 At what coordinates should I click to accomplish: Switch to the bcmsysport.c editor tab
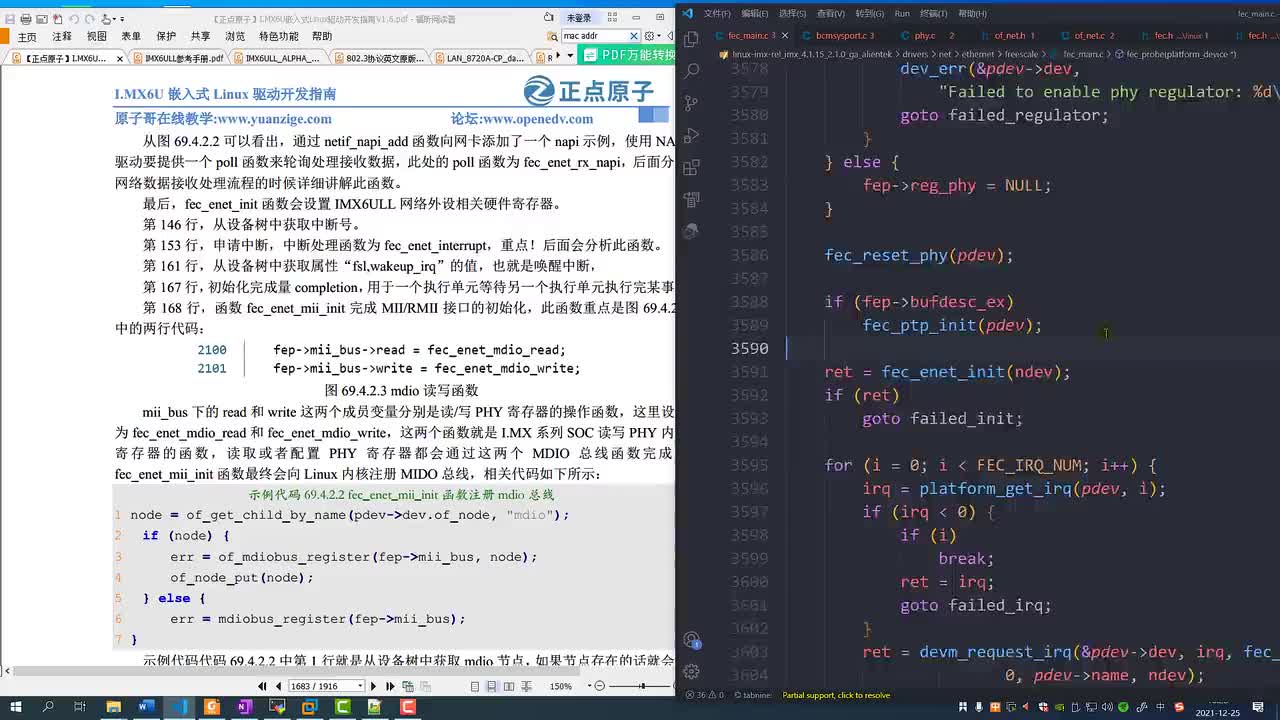[840, 35]
